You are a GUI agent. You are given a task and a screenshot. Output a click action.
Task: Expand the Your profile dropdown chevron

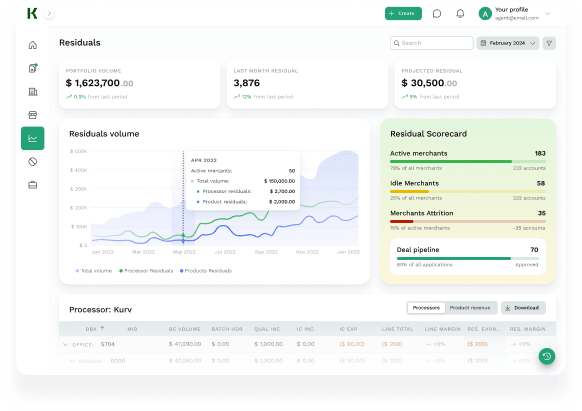pos(547,14)
